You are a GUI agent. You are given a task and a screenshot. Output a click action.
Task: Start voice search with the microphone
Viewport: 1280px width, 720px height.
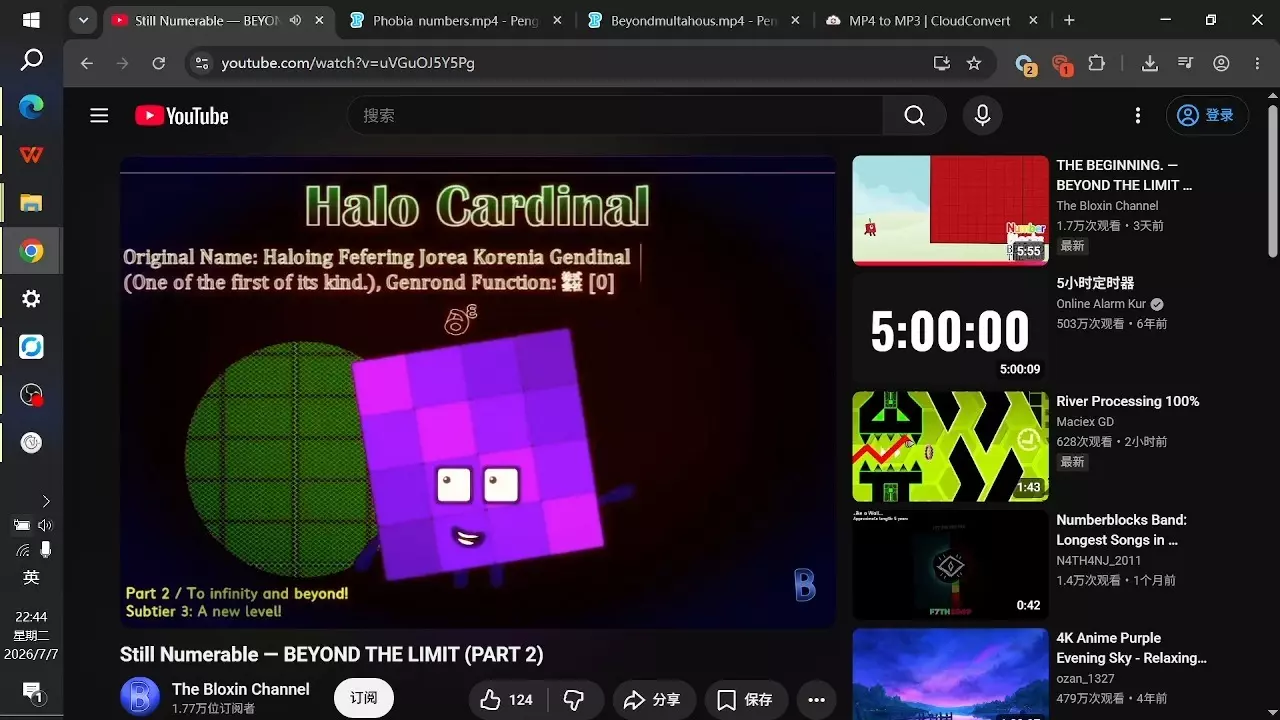[x=983, y=116]
